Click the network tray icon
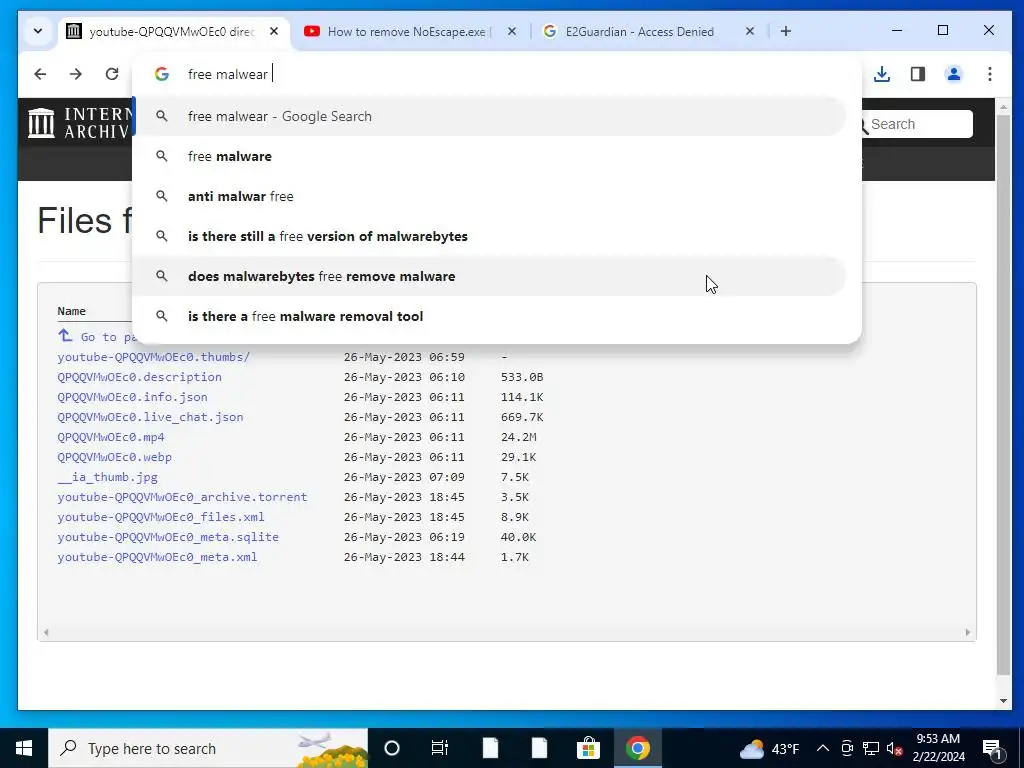Image resolution: width=1024 pixels, height=768 pixels. click(x=871, y=748)
